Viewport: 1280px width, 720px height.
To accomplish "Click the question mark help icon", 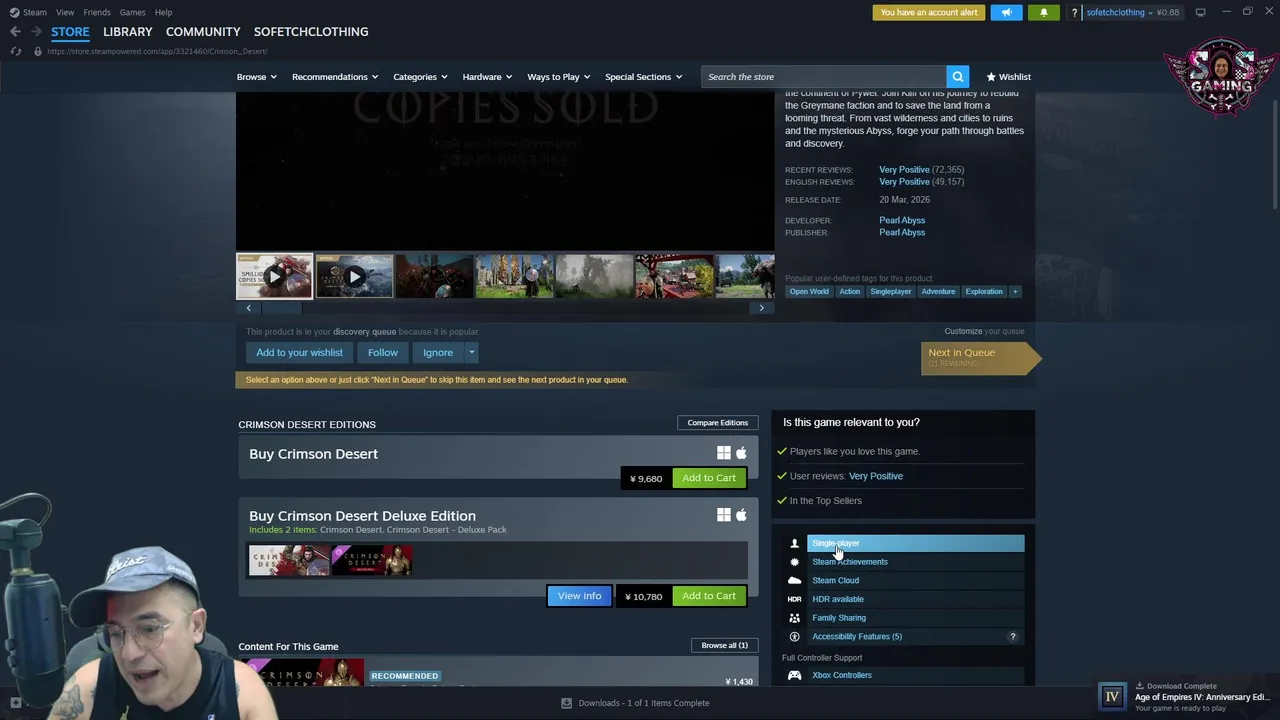I will (1074, 13).
